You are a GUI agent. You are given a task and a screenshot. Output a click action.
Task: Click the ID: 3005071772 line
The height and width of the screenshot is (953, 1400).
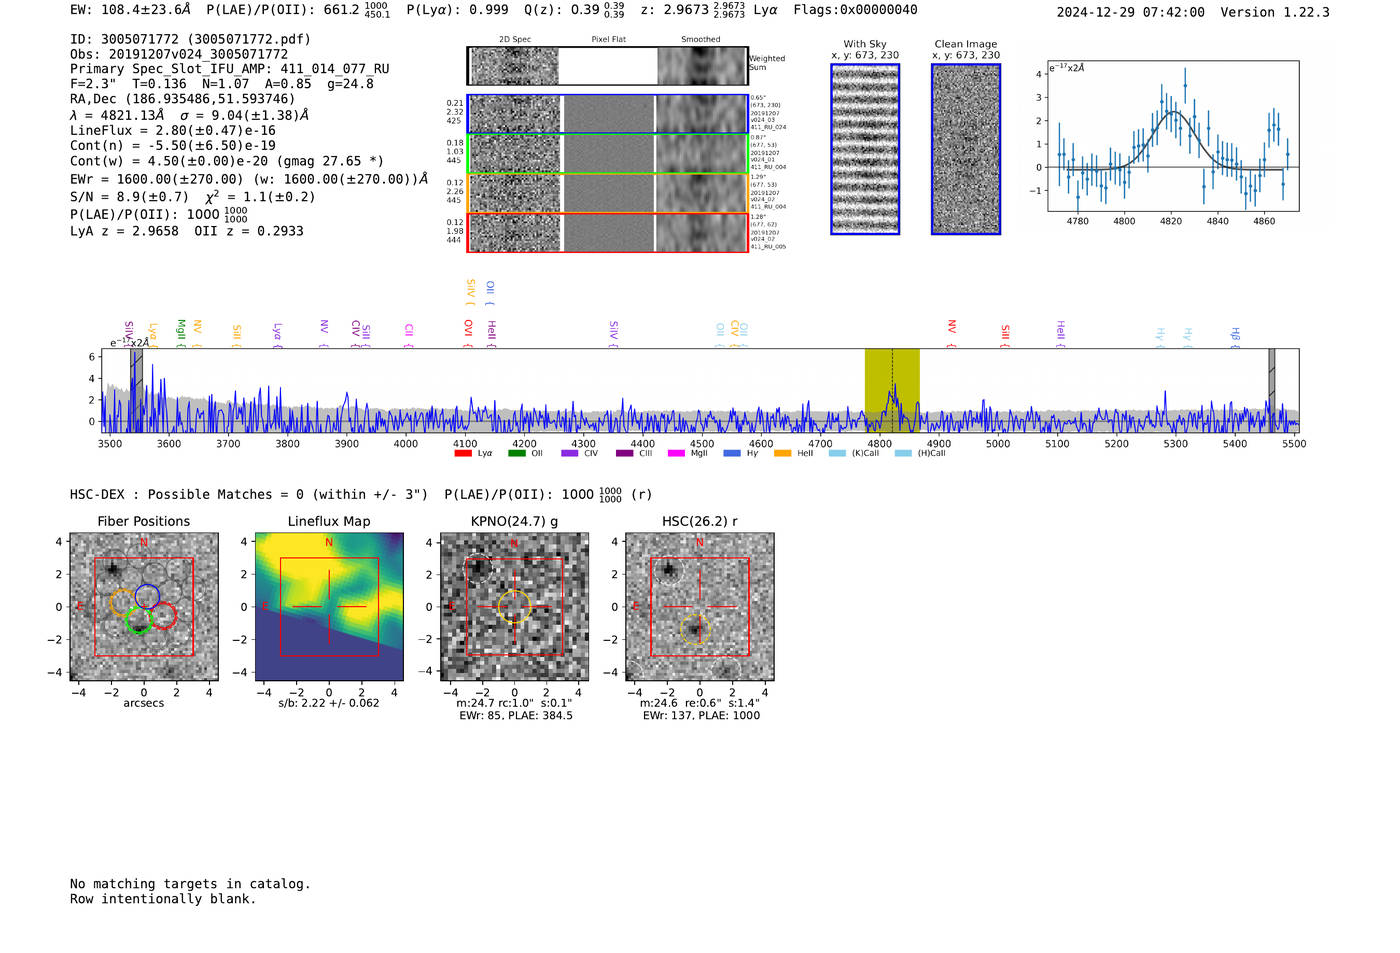190,39
